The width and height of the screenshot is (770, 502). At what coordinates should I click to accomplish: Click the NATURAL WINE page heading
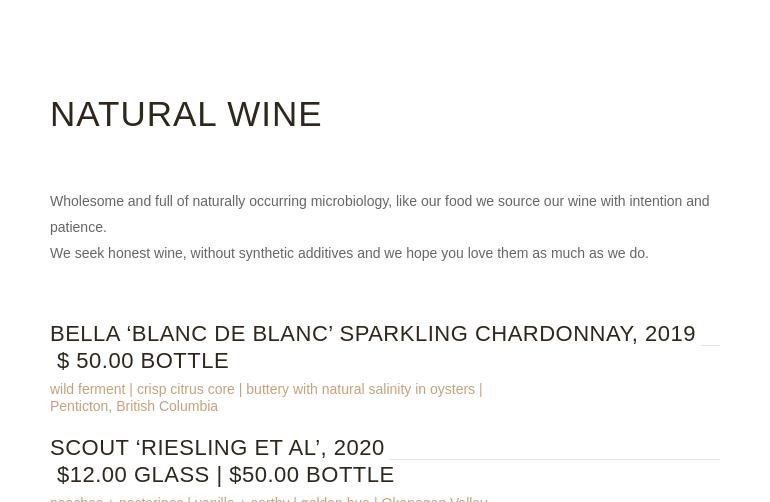pos(186,114)
